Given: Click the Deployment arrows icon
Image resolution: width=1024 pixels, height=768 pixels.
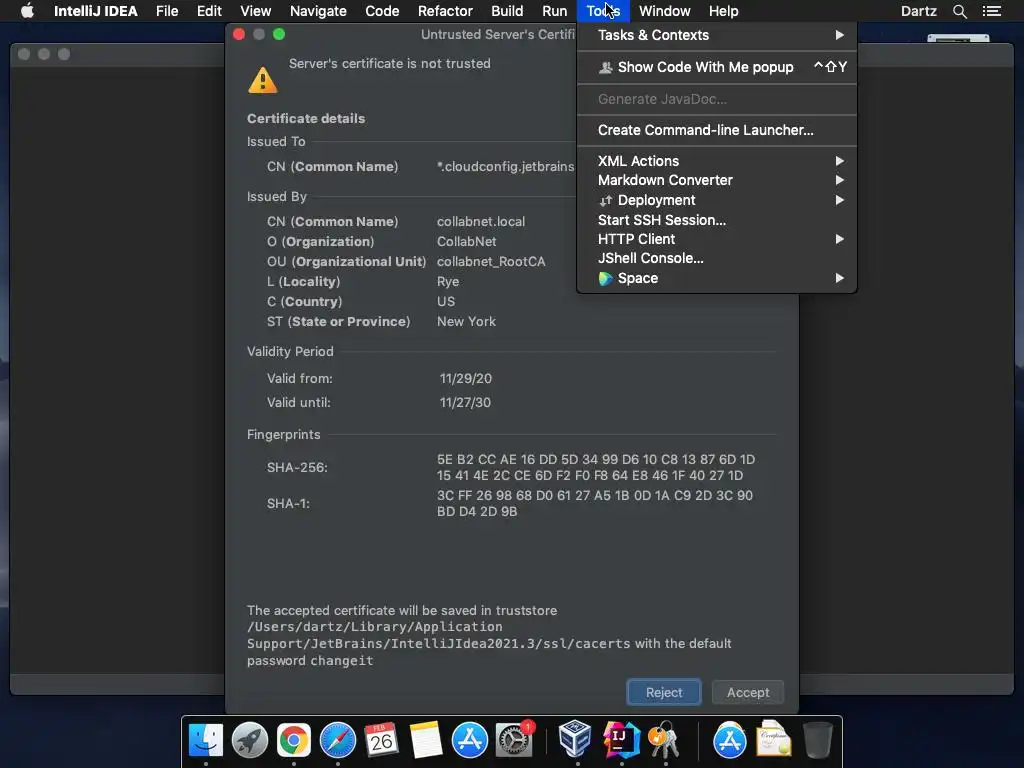Looking at the screenshot, I should point(606,200).
